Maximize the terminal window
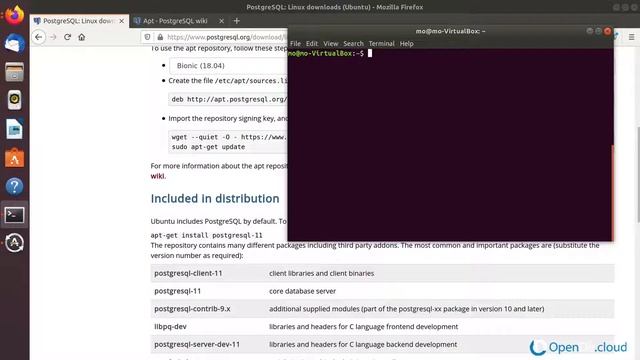 pos(598,31)
